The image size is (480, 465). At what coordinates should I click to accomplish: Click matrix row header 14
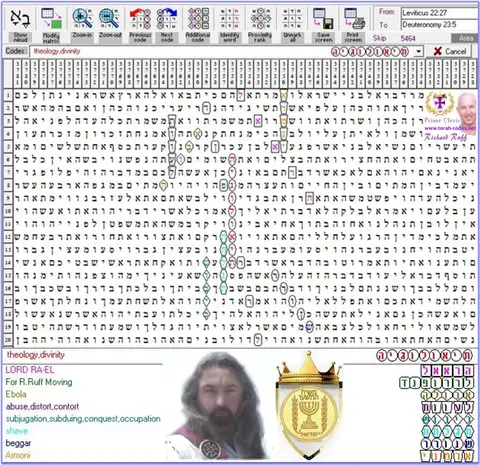8,262
